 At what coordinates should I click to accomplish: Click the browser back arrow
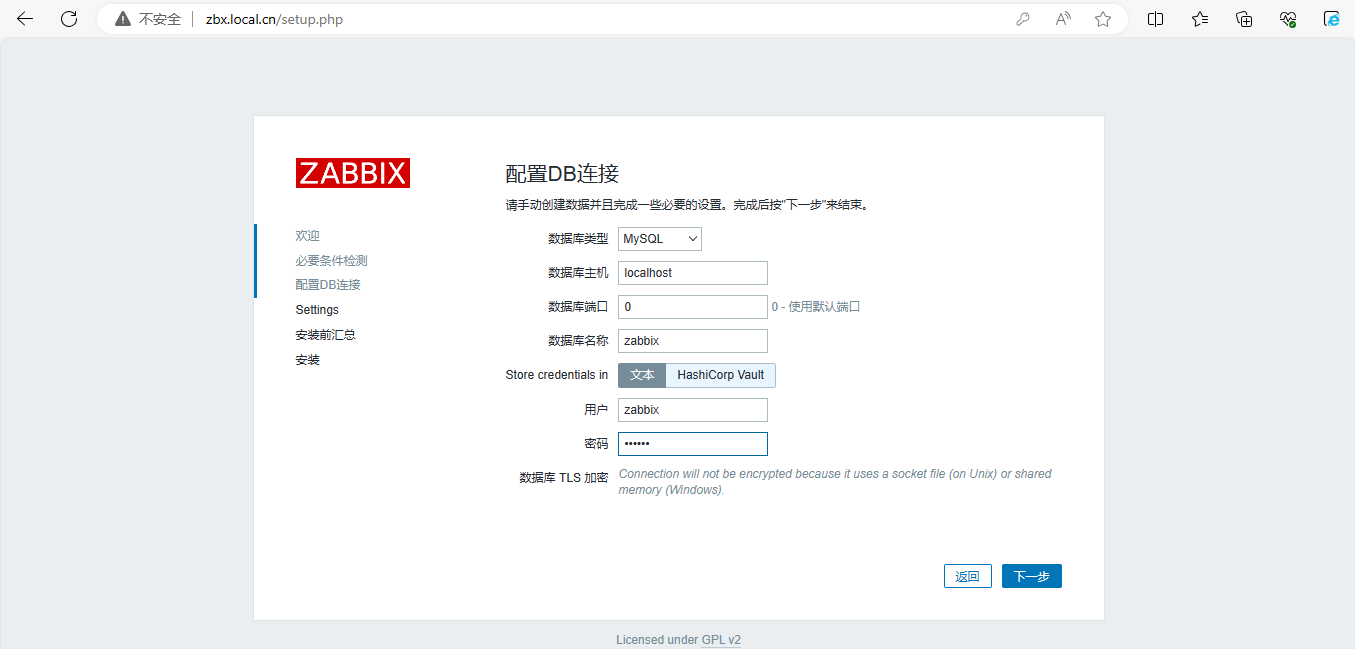(25, 19)
